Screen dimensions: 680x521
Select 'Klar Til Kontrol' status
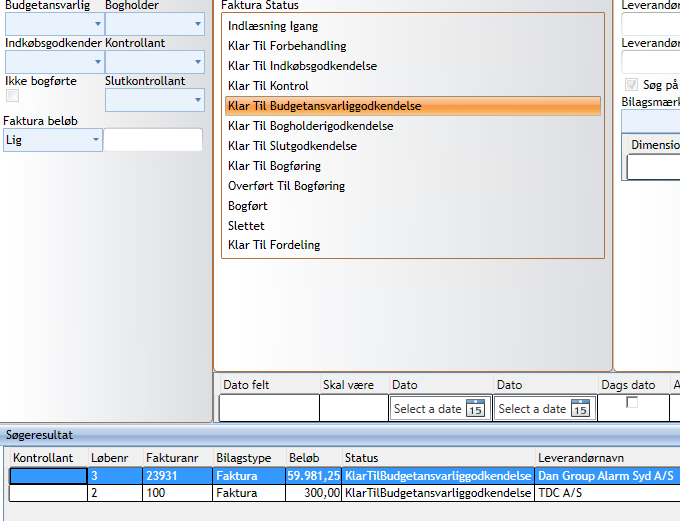coord(413,86)
